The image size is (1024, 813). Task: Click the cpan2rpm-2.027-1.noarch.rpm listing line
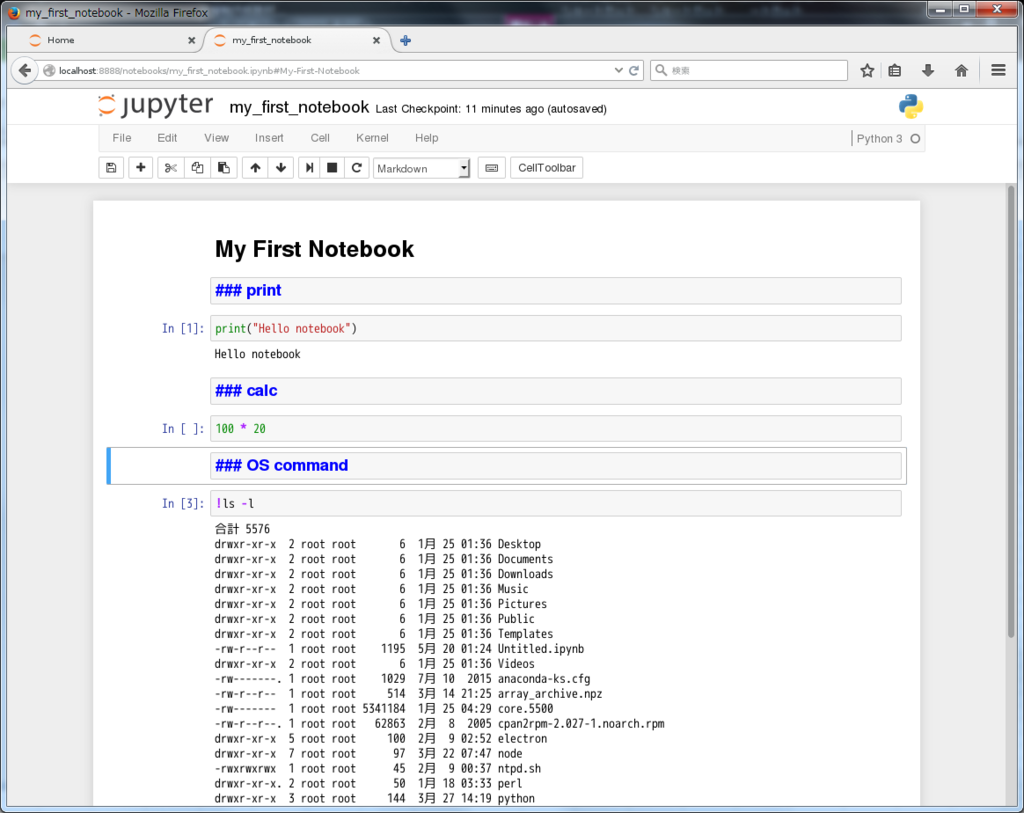pyautogui.click(x=440, y=724)
